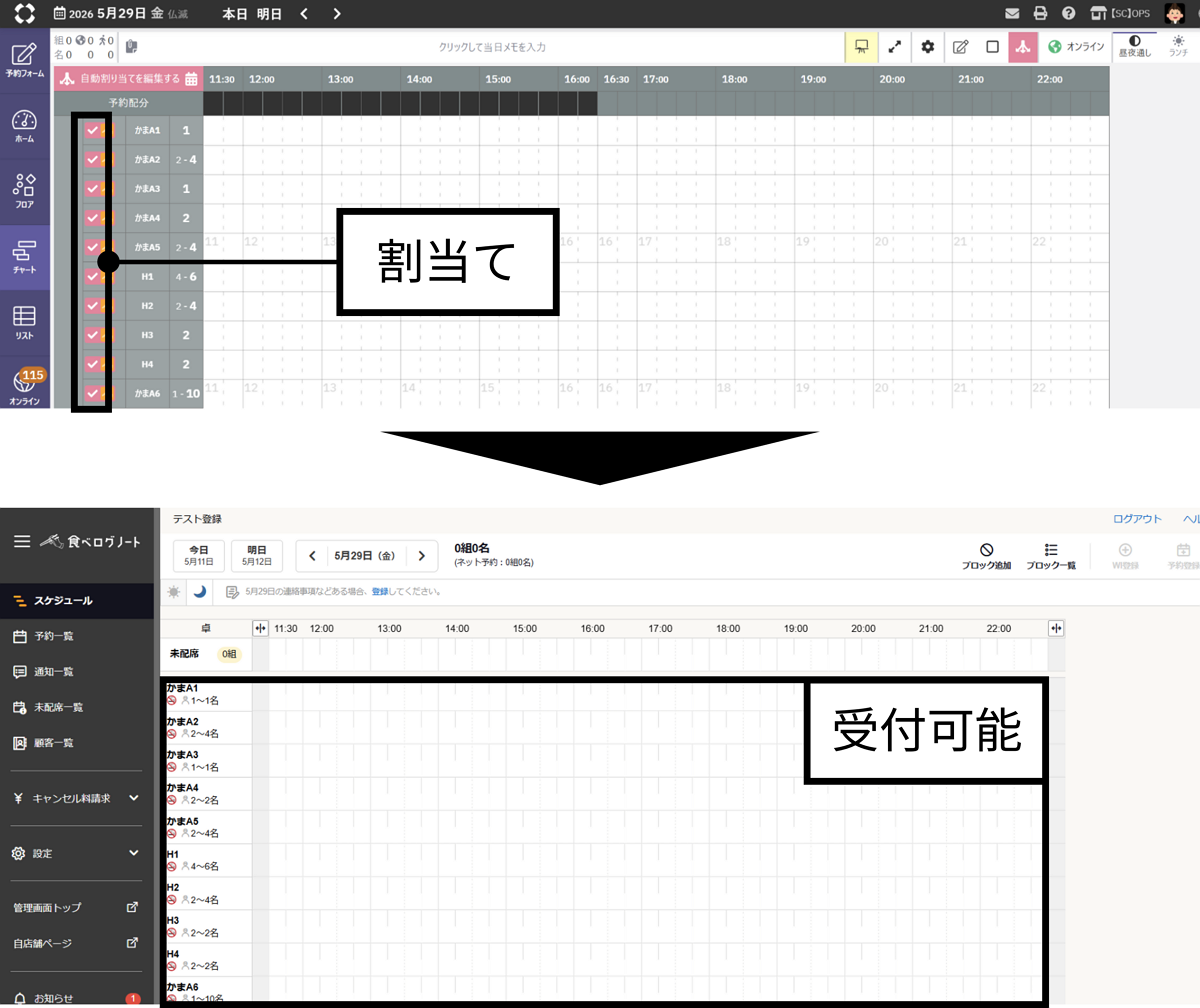Click 自動割り当てを編集する button
Image resolution: width=1200 pixels, height=1008 pixels.
coord(129,79)
